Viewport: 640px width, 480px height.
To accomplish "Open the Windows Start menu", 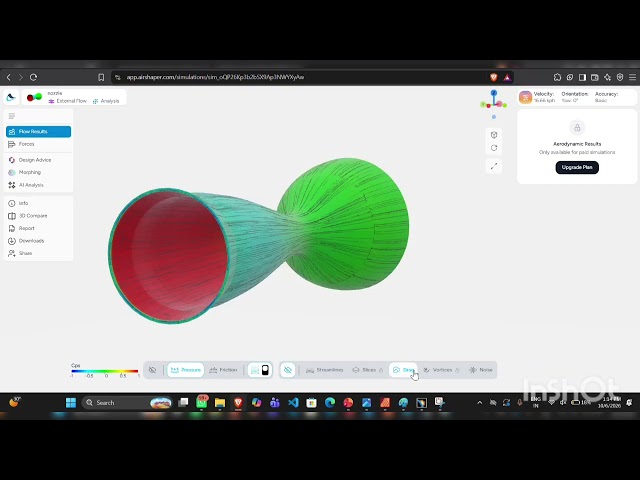I will pyautogui.click(x=71, y=403).
